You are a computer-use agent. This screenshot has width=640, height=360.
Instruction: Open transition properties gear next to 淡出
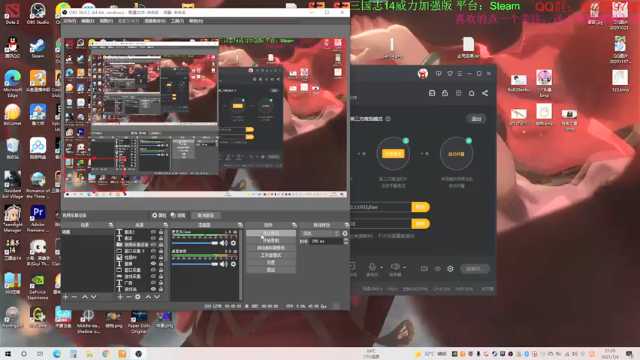pyautogui.click(x=345, y=233)
